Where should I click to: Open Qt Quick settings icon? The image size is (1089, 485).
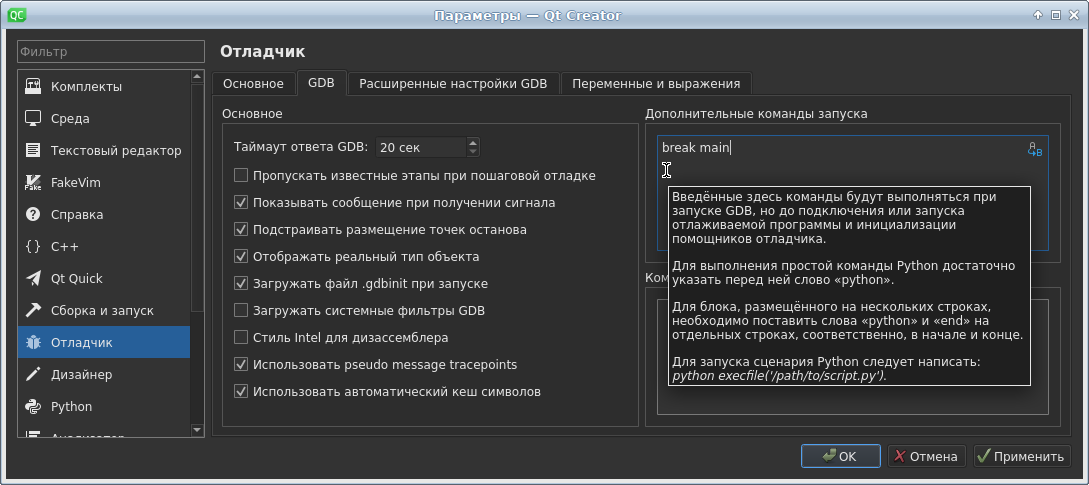tap(33, 278)
